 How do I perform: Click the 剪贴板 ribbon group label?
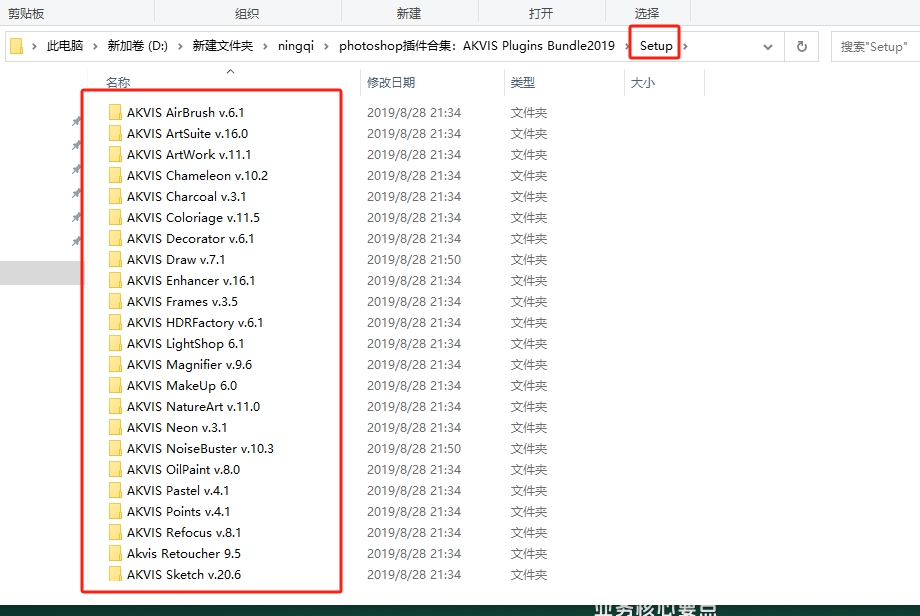(26, 13)
